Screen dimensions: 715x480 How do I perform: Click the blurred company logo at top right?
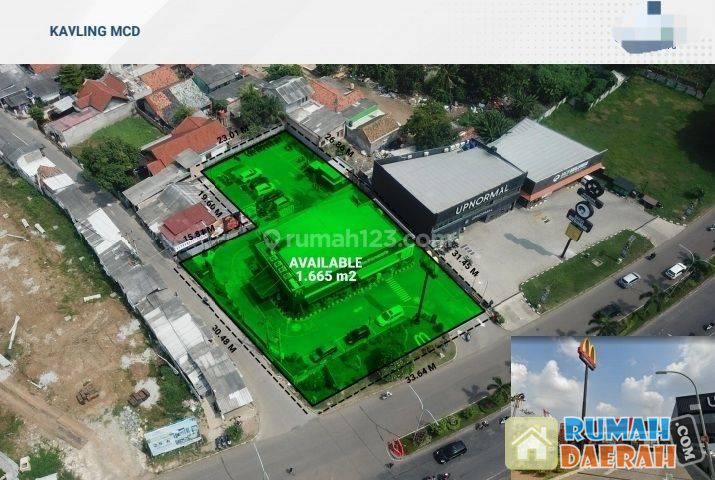(x=651, y=28)
